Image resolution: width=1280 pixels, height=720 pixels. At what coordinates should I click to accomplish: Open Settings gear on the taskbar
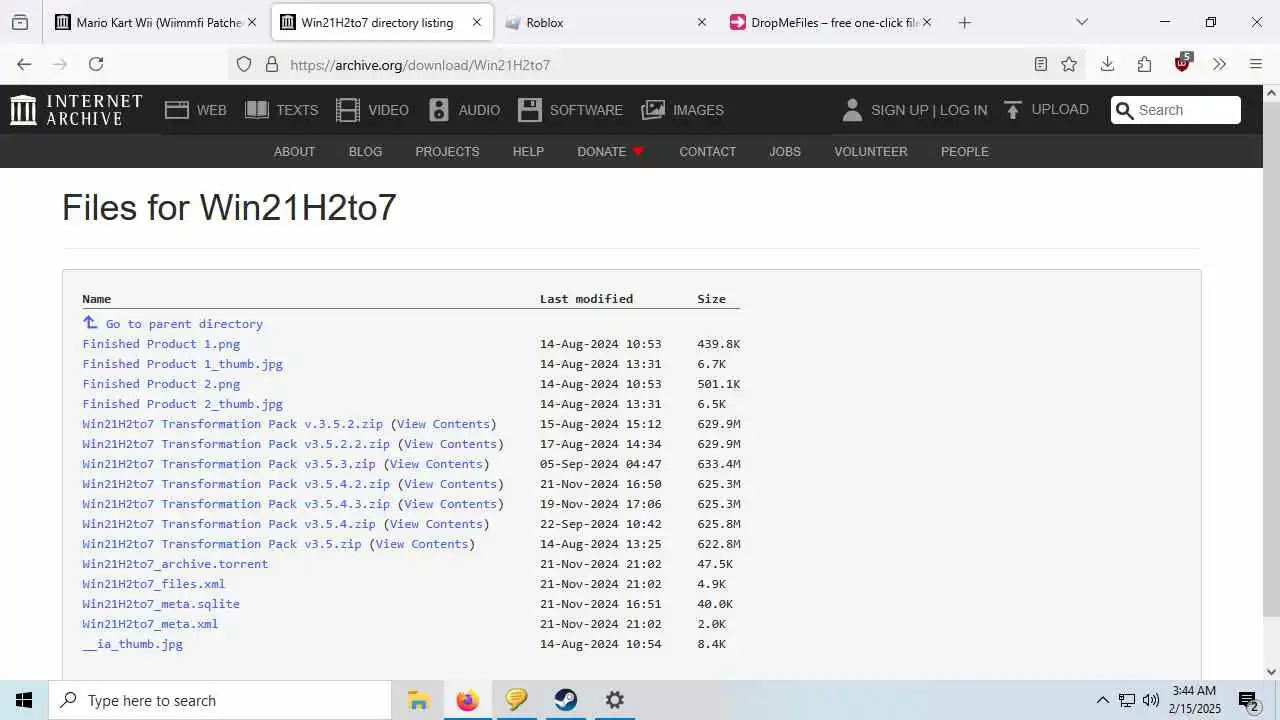615,700
